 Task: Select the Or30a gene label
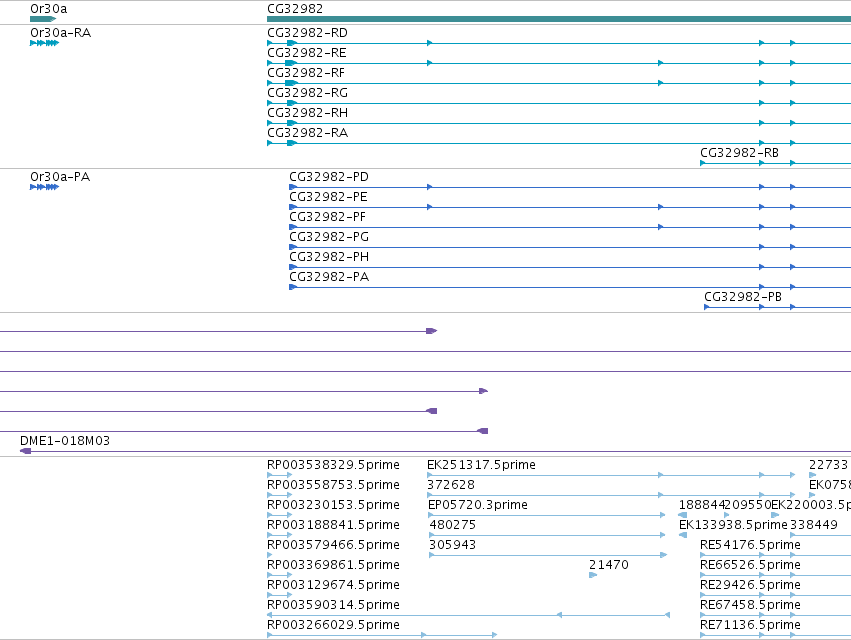(x=49, y=9)
